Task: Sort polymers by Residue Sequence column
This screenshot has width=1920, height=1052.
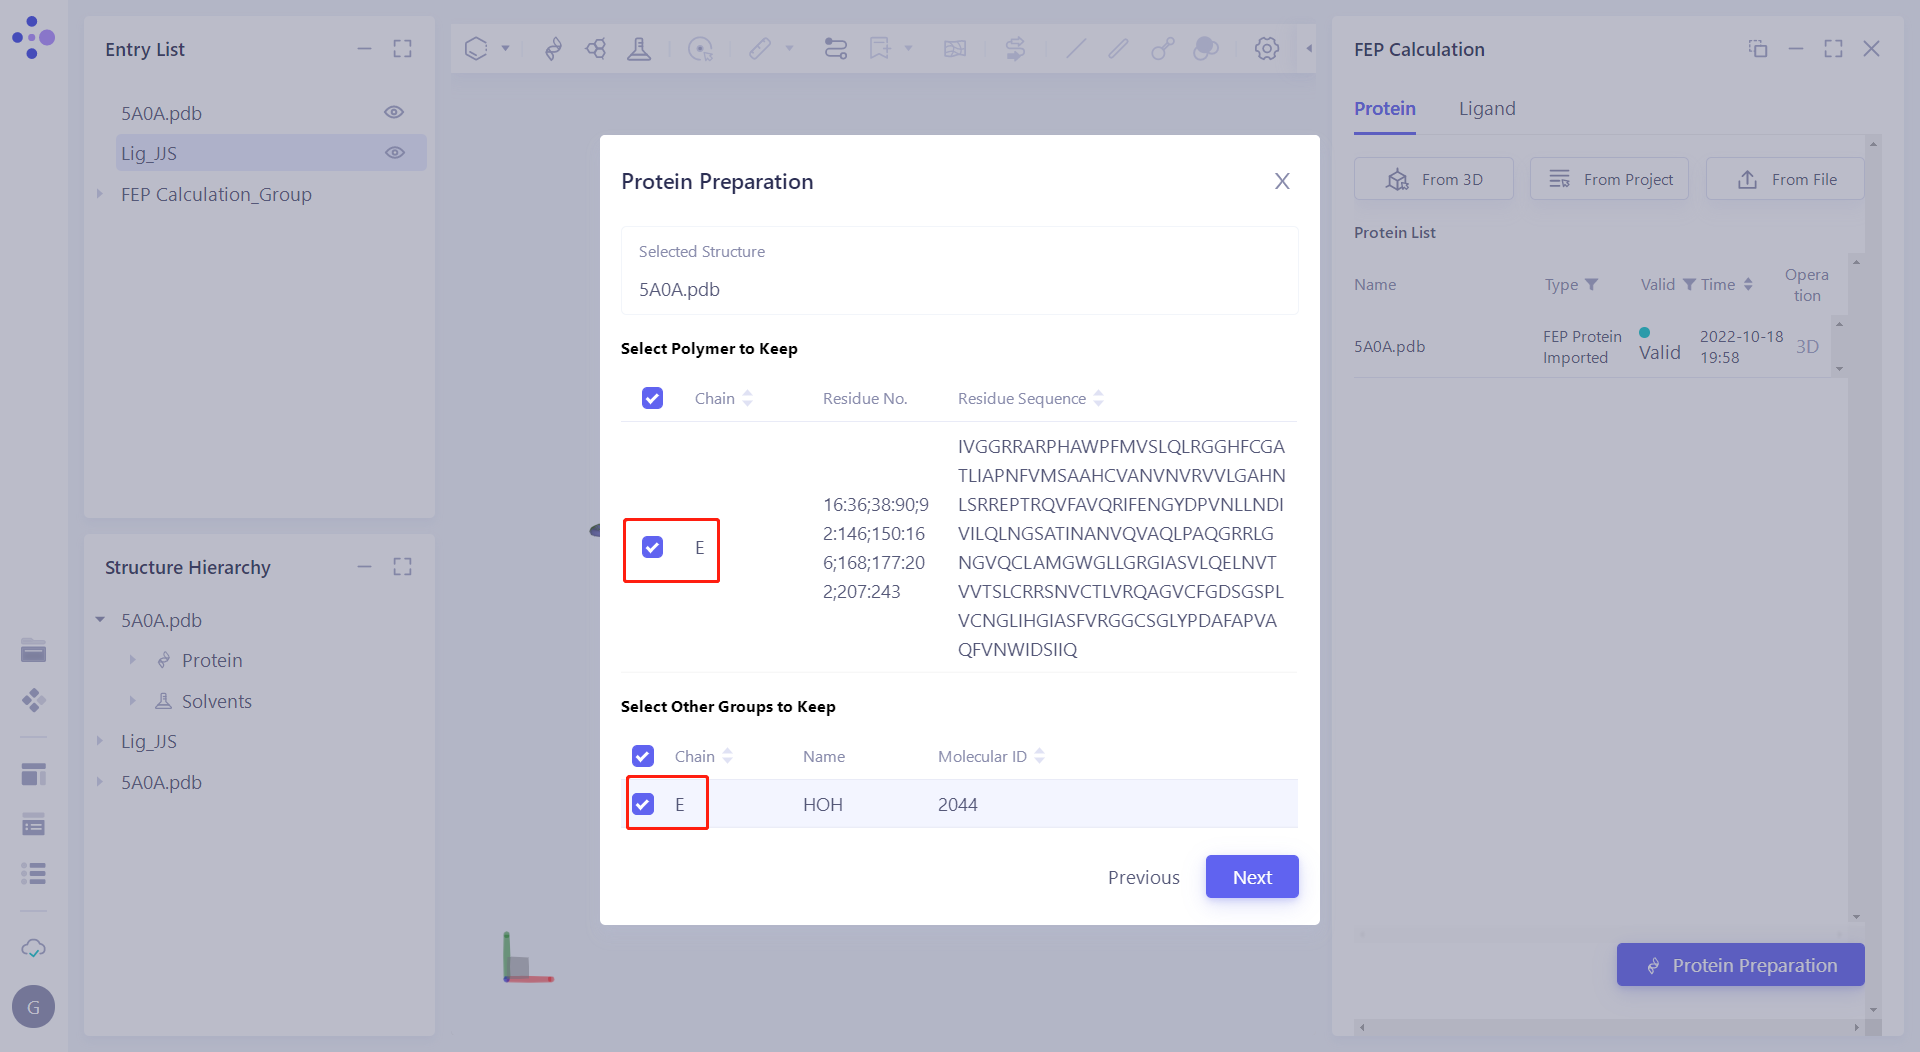Action: tap(1098, 398)
